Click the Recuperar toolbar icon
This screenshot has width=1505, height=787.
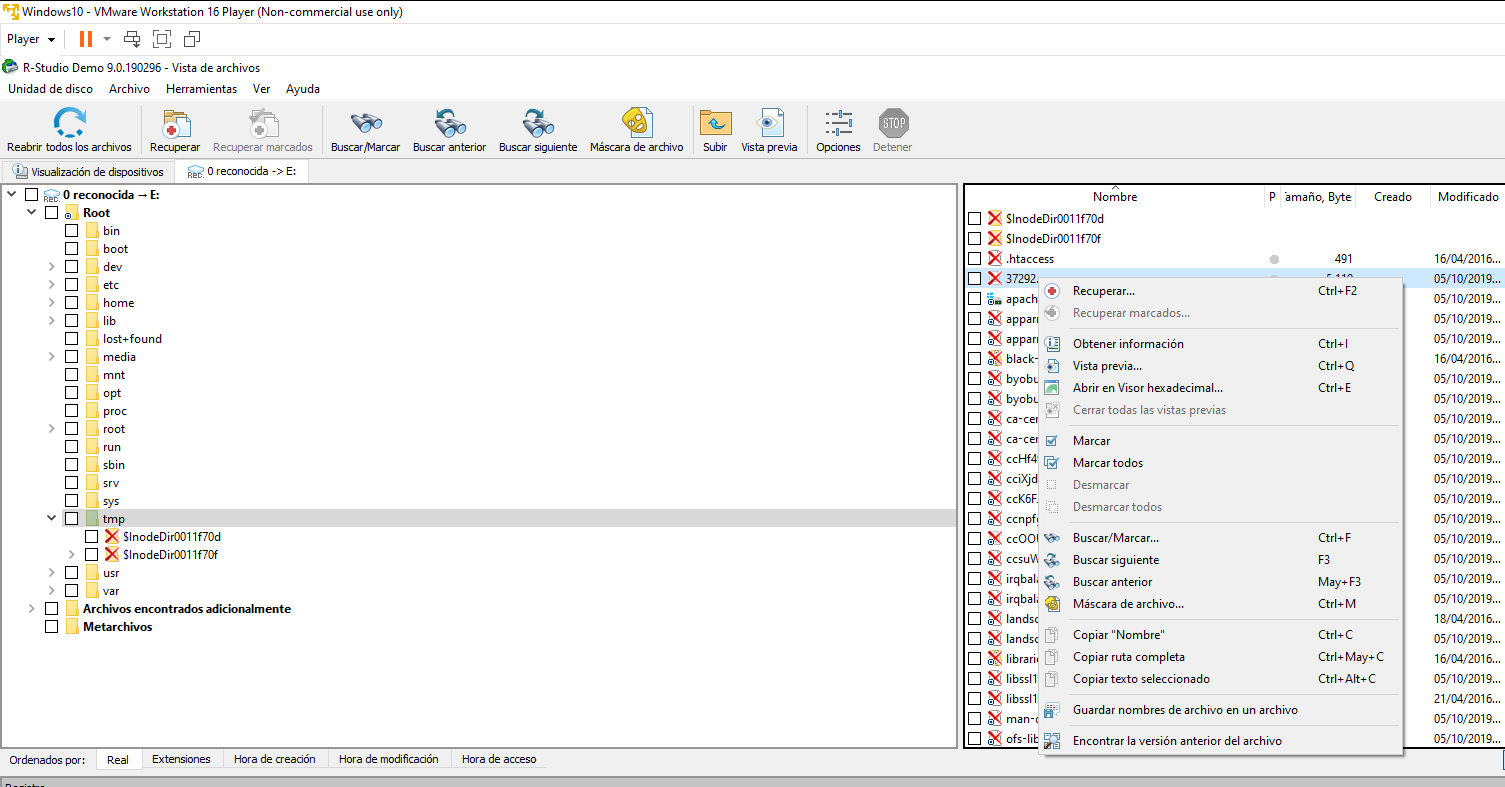(175, 123)
